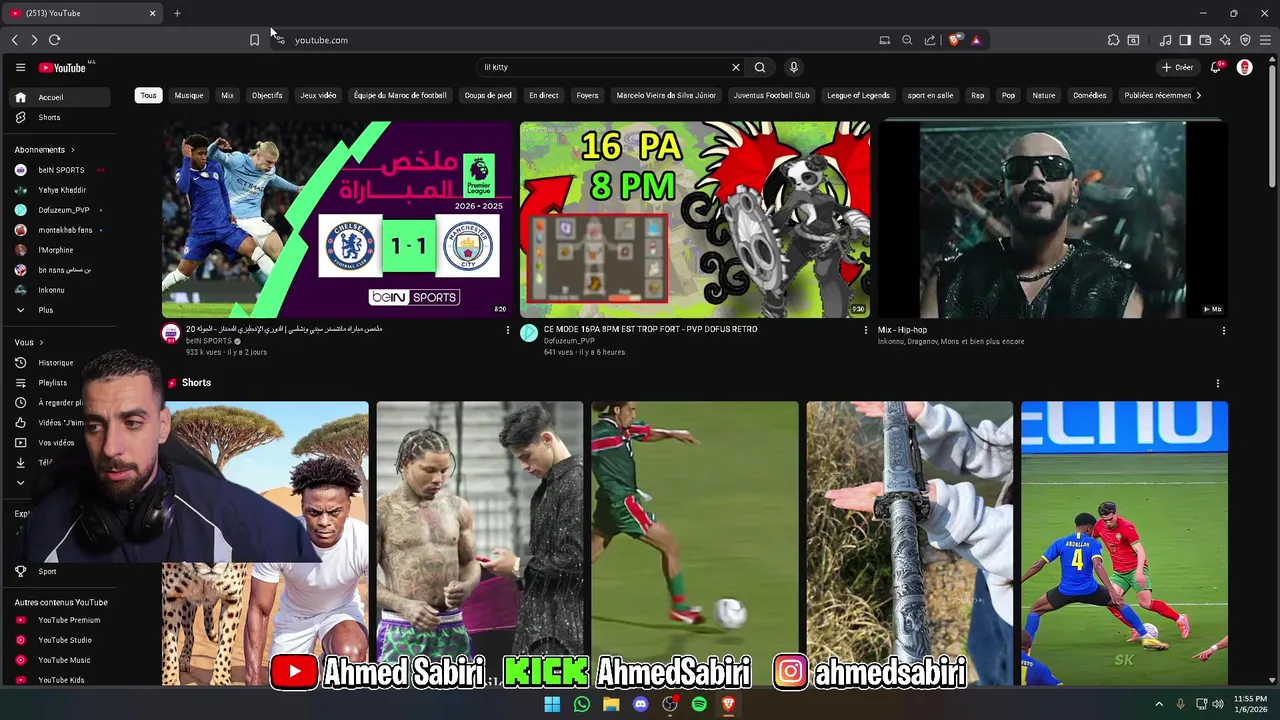
Task: Select the Jeux vidéo filter chip
Action: 318,95
